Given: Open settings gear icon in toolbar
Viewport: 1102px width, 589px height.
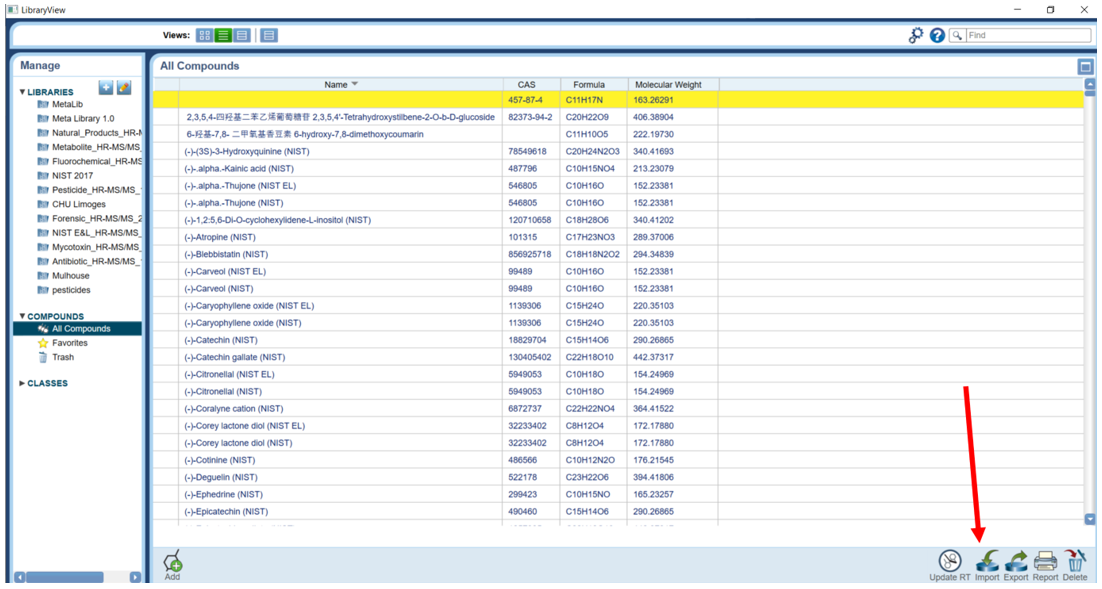Looking at the screenshot, I should pyautogui.click(x=916, y=35).
